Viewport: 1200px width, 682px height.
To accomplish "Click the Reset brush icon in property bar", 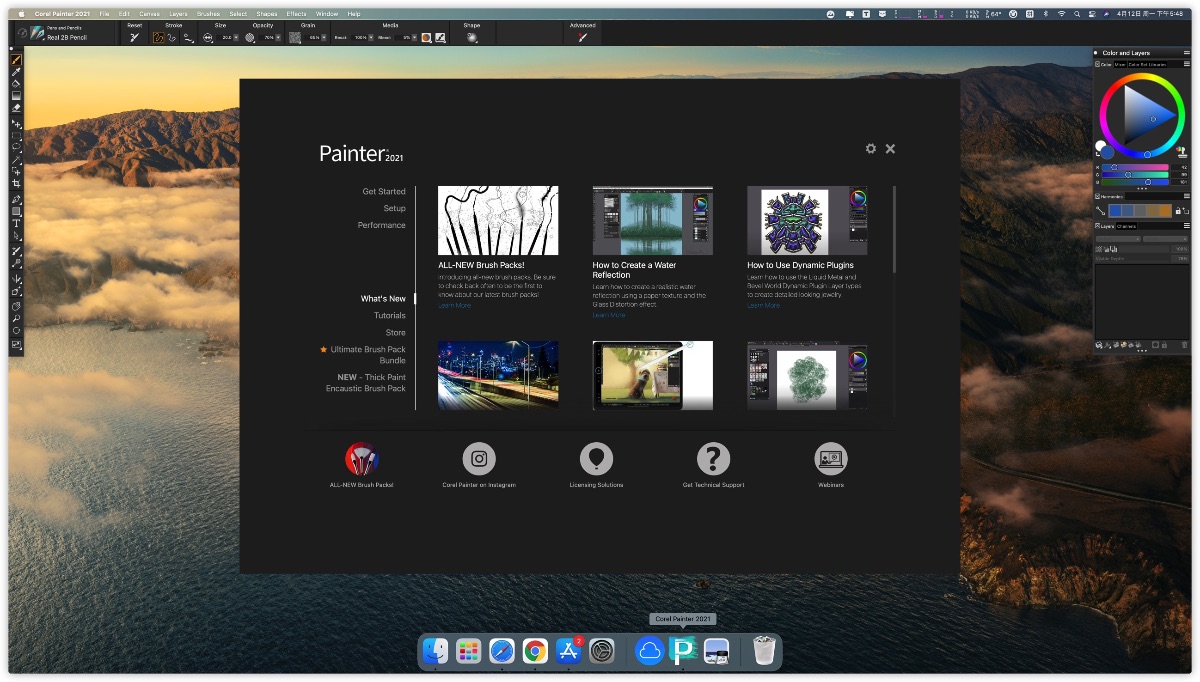I will (134, 37).
